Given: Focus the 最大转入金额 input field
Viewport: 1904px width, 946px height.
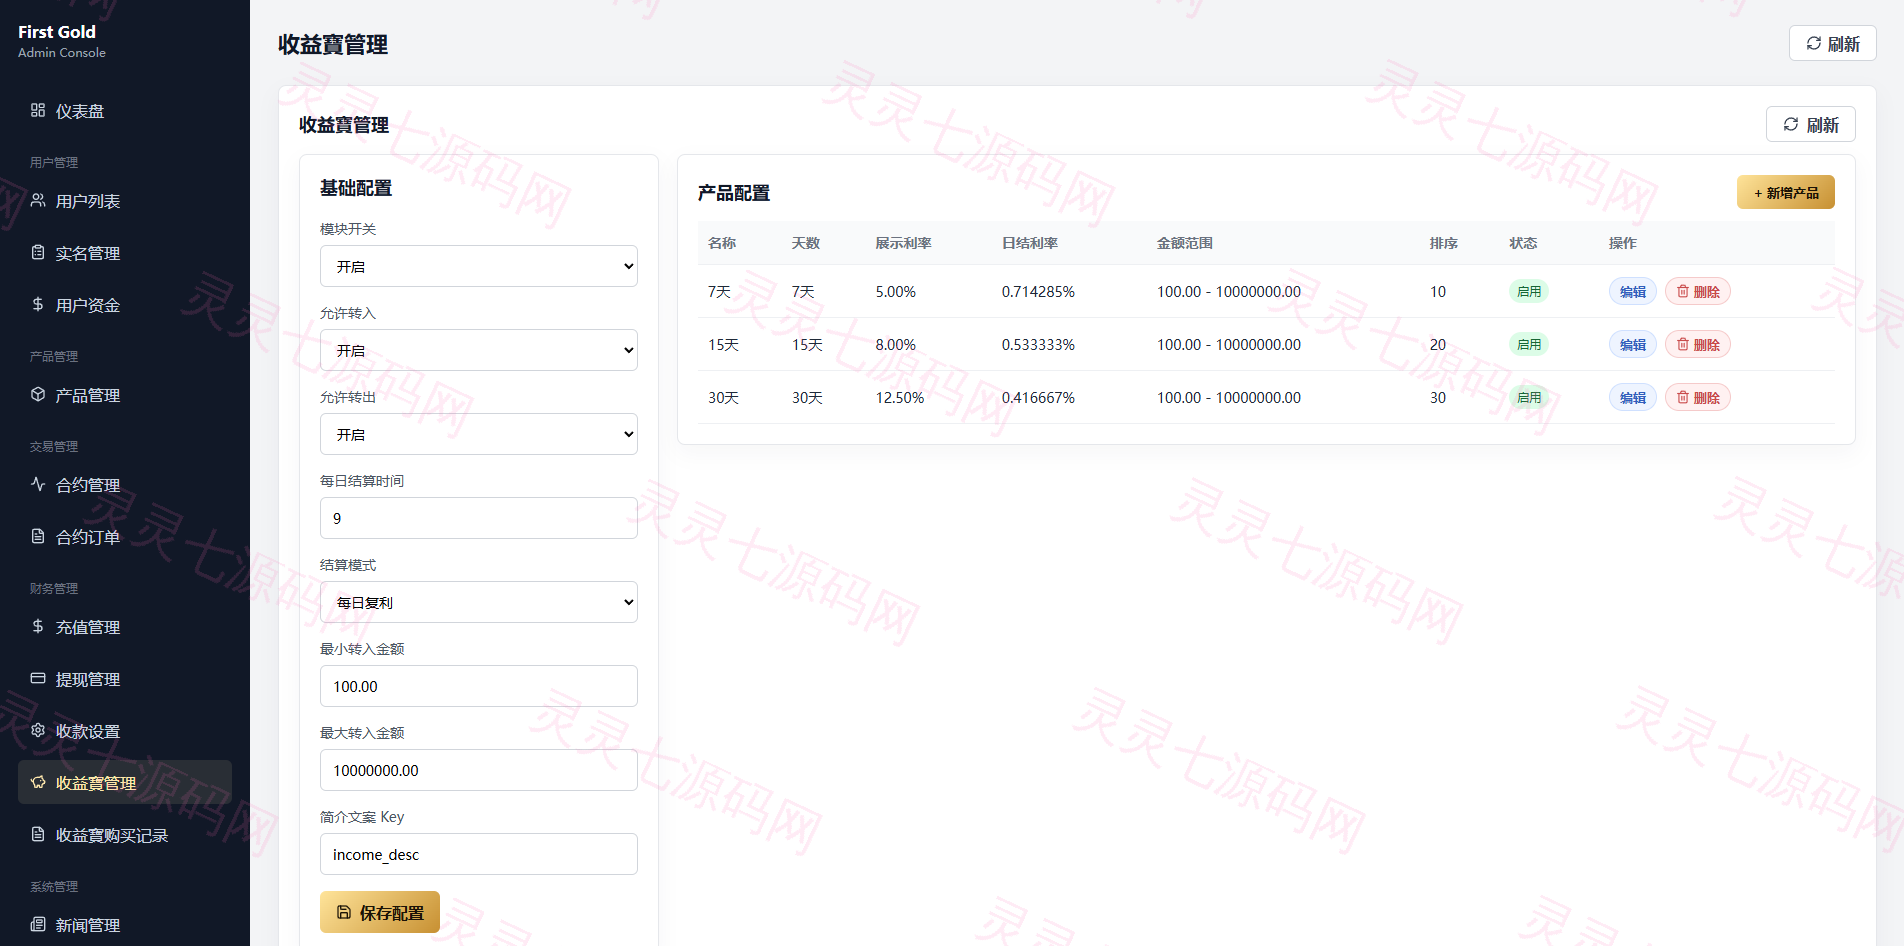Looking at the screenshot, I should pos(479,770).
